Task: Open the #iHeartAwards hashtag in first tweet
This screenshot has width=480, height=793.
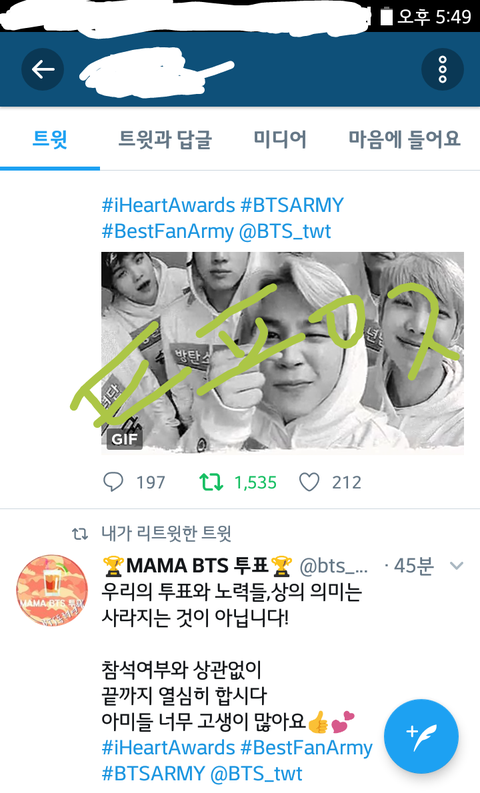Action: (x=168, y=205)
